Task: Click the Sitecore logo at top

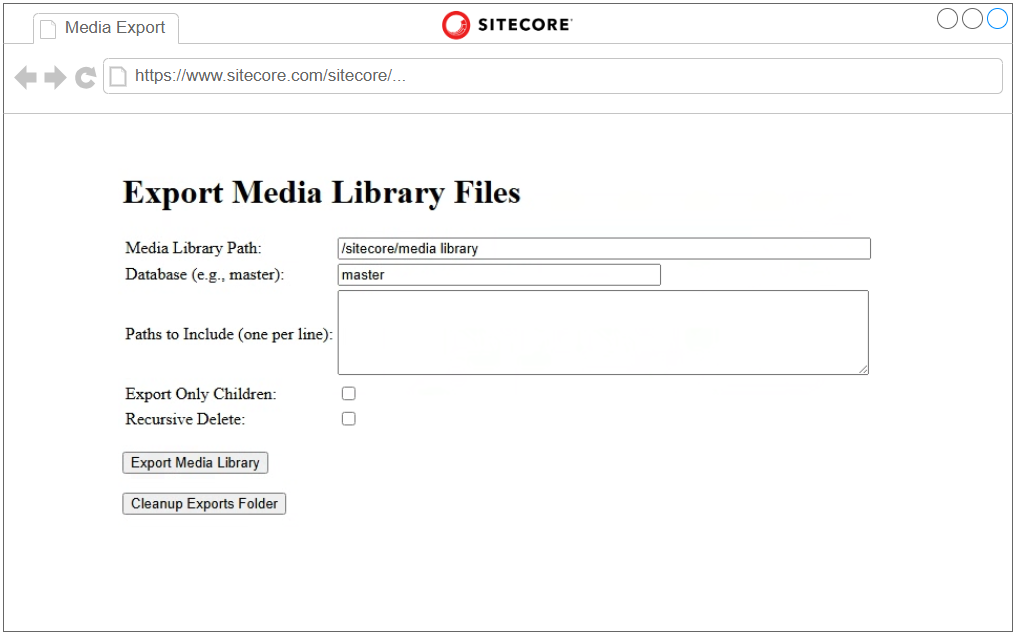Action: coord(507,25)
